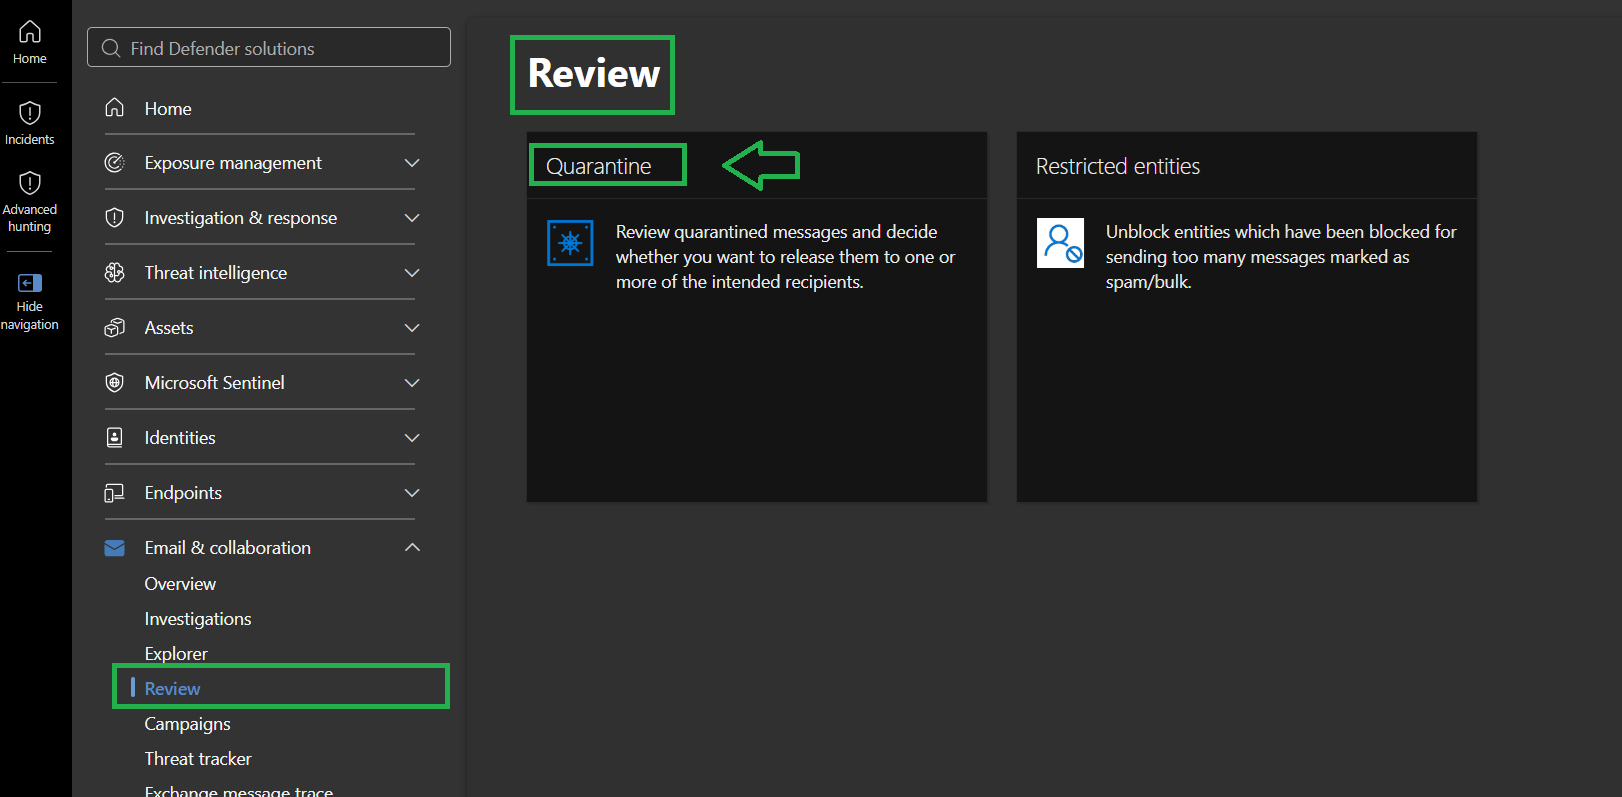Click the Endpoints device icon
1622x797 pixels.
coord(115,492)
